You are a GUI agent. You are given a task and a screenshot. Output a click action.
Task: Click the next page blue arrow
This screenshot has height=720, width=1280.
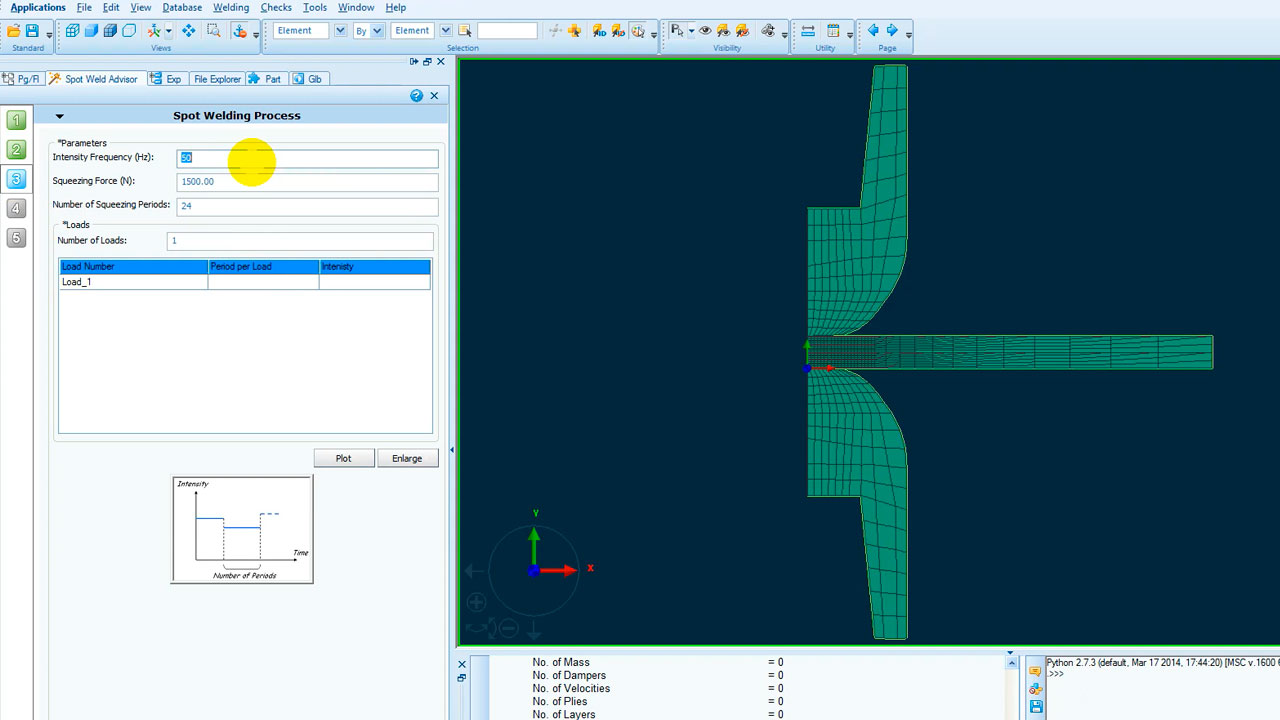point(892,31)
